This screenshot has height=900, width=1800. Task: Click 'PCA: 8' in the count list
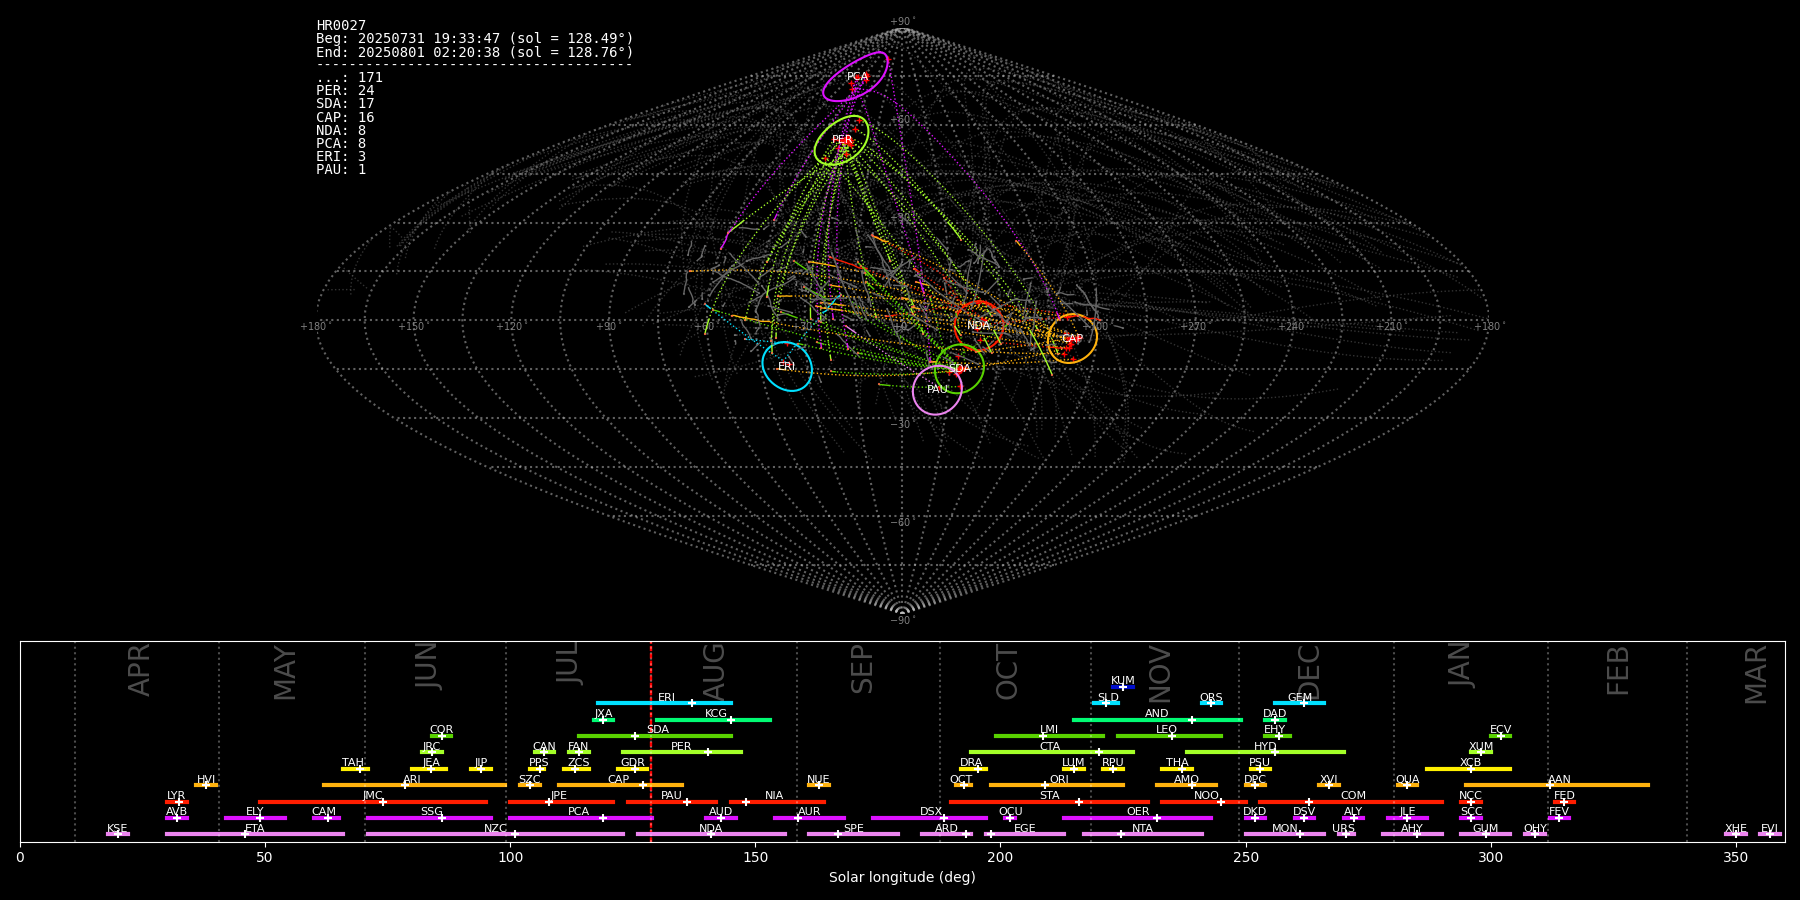341,143
